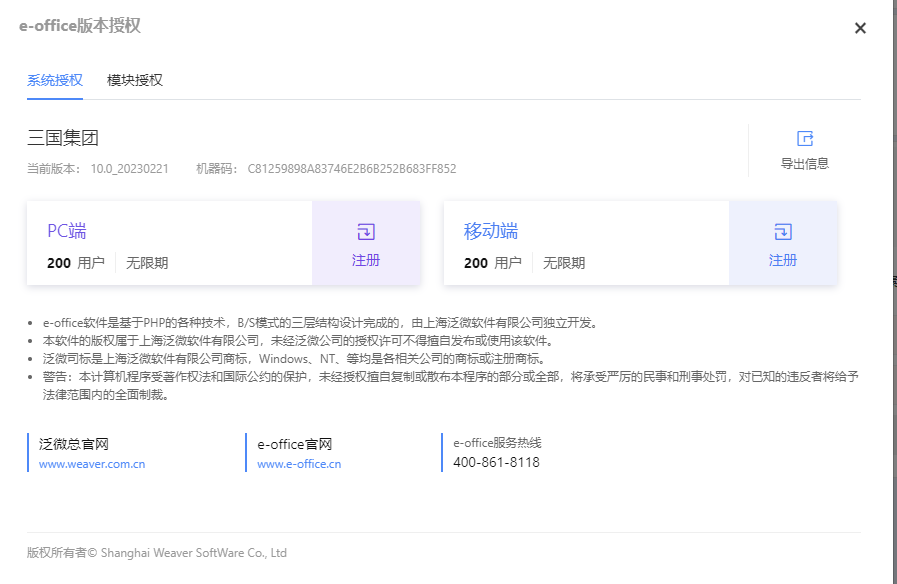Viewport: 897px width, 584px height.
Task: Click the bullet starting with 本软件的版权属于
Action: tap(299, 341)
